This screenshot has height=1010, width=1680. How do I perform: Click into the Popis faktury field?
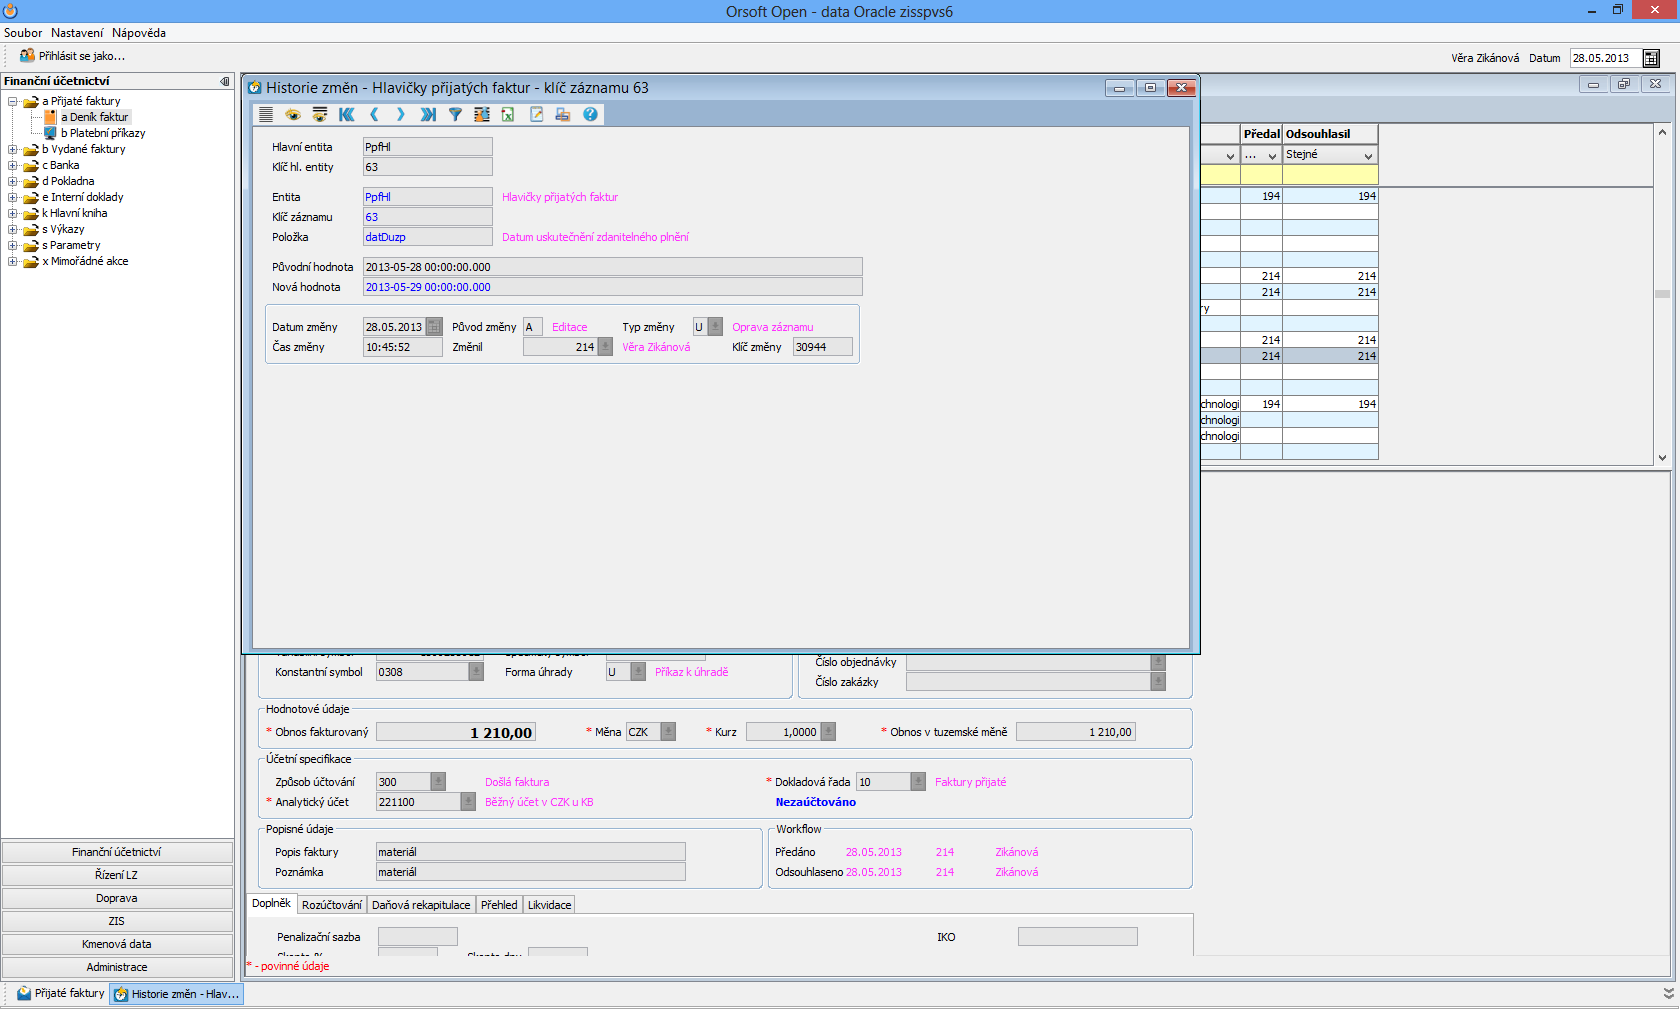531,852
